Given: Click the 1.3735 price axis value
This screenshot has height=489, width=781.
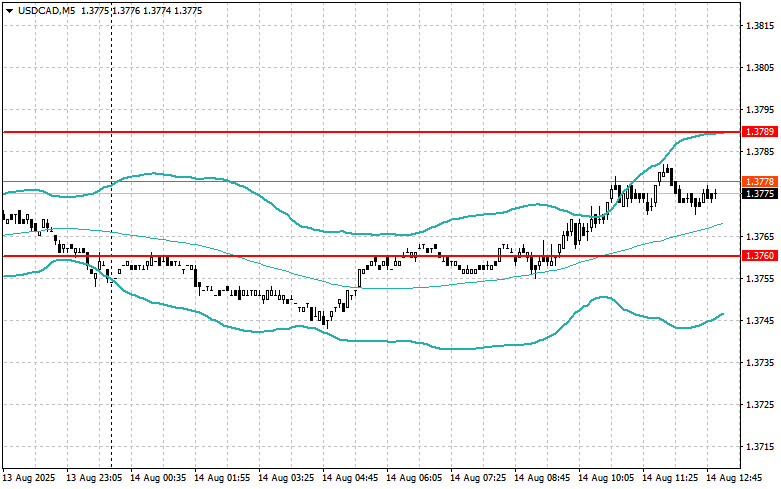Looking at the screenshot, I should point(761,363).
